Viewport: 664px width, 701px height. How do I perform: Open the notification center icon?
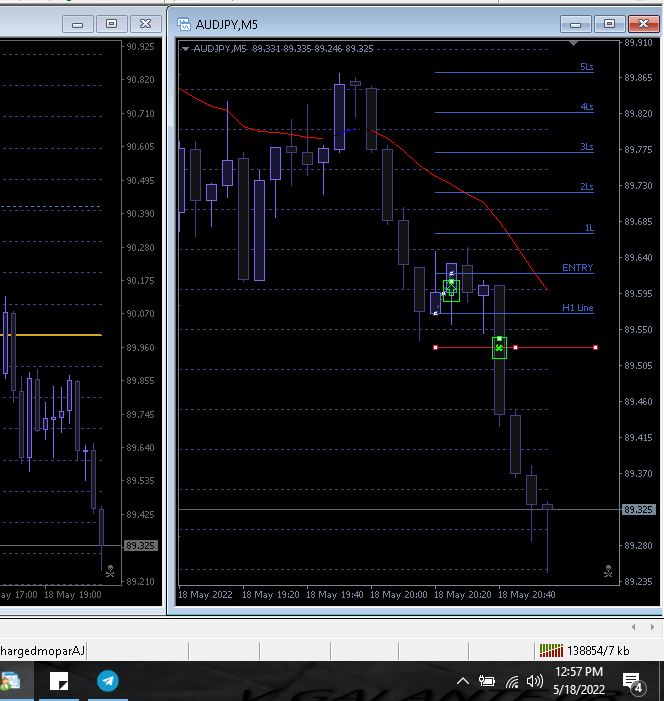click(x=633, y=682)
